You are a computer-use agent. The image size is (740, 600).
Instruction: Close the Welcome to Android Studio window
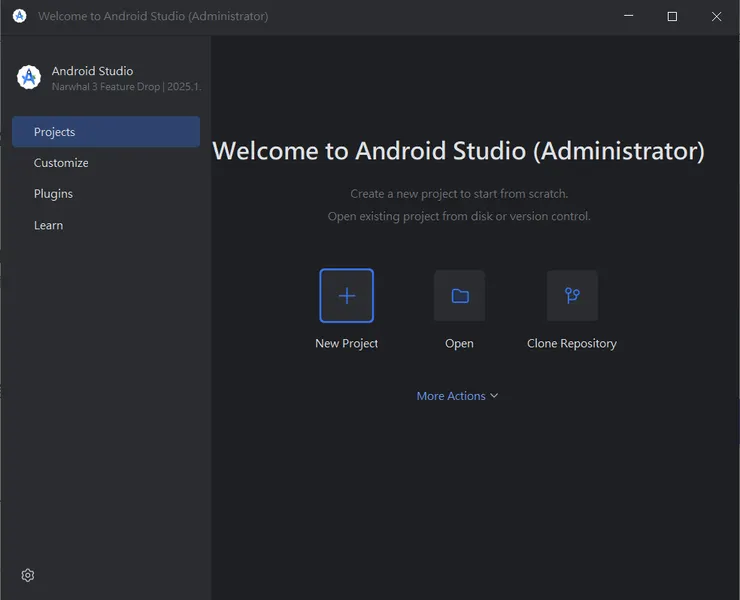pos(716,16)
